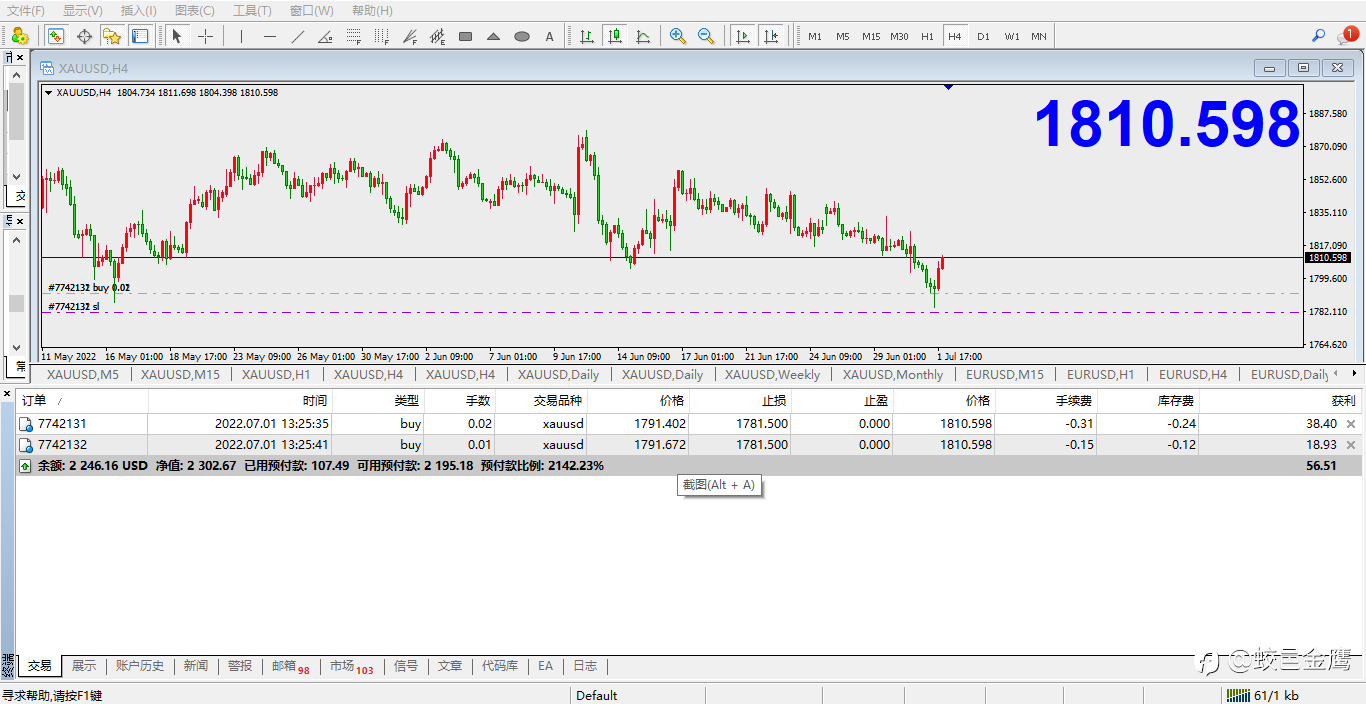1366x704 pixels.
Task: Sort orders by 订单 column header
Action: pos(82,400)
